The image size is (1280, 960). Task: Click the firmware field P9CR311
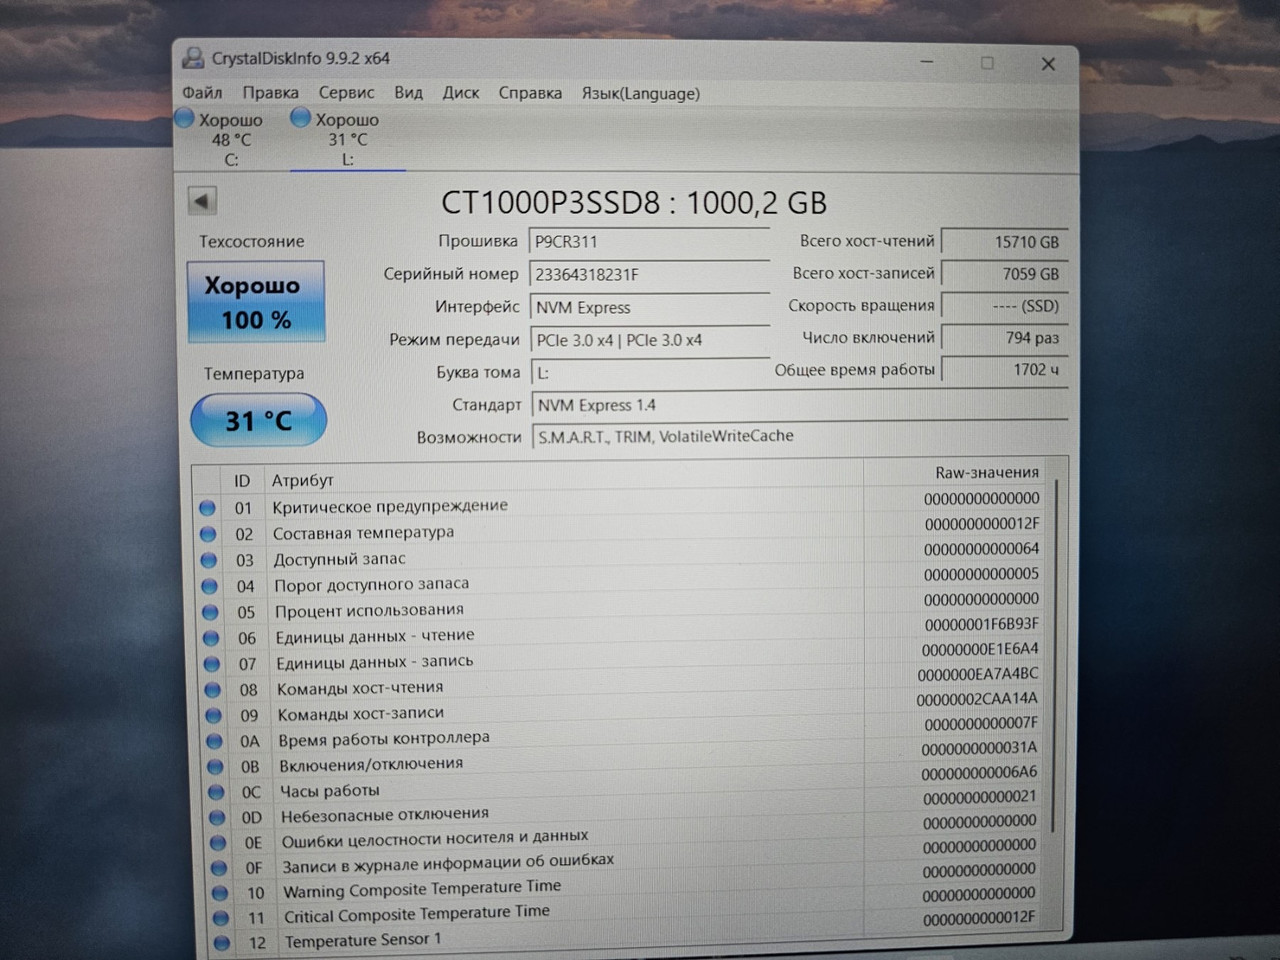coord(649,241)
